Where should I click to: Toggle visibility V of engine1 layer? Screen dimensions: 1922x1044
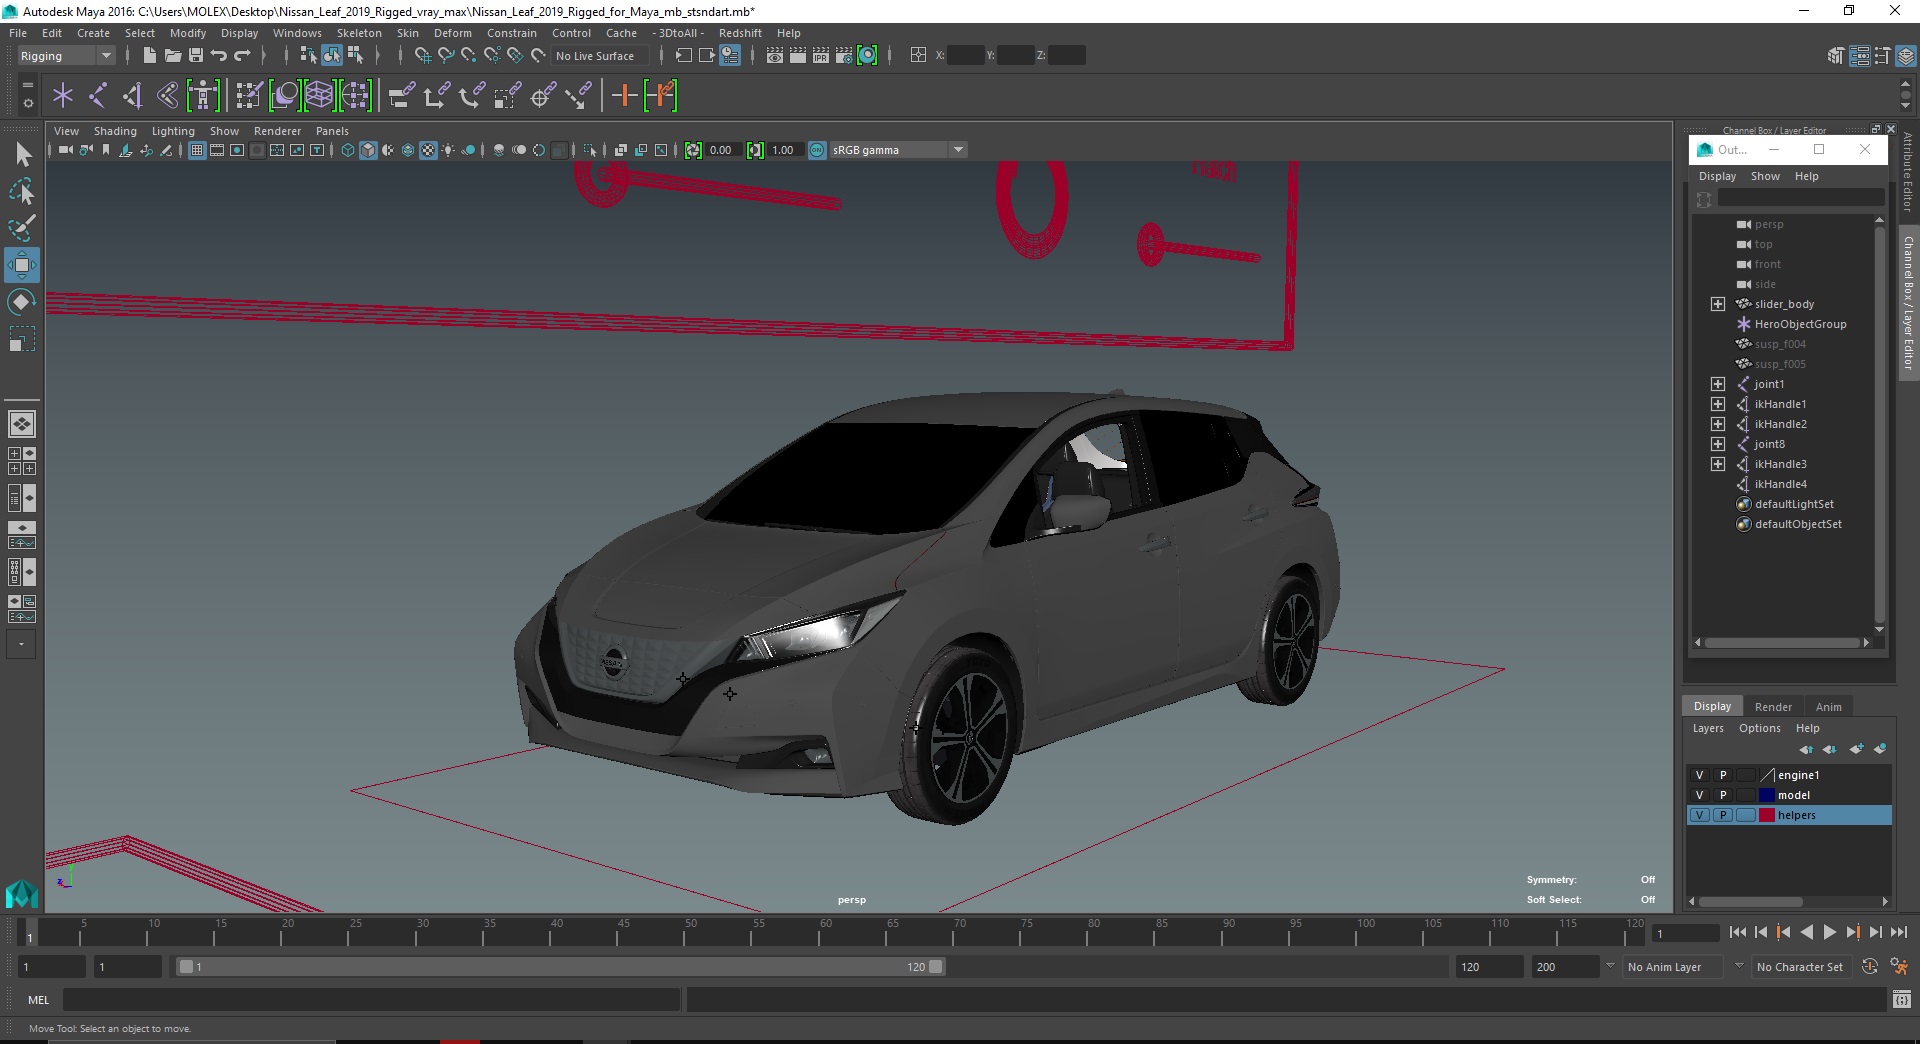pos(1699,775)
